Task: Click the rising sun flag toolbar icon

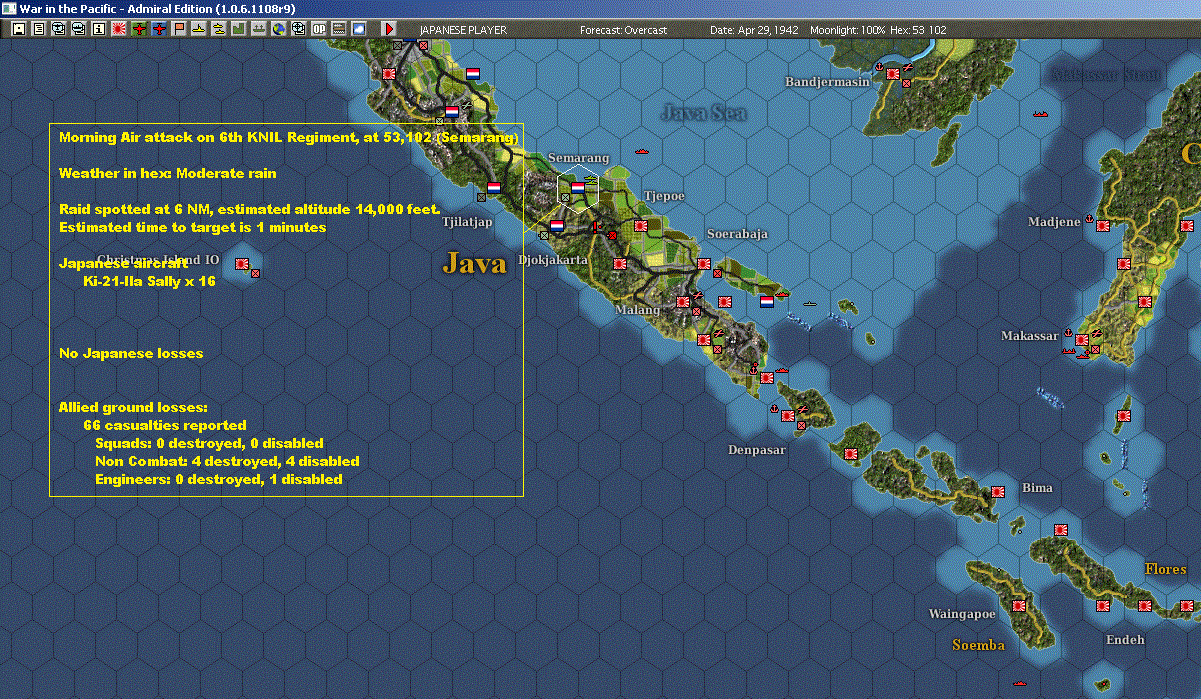Action: click(x=119, y=29)
